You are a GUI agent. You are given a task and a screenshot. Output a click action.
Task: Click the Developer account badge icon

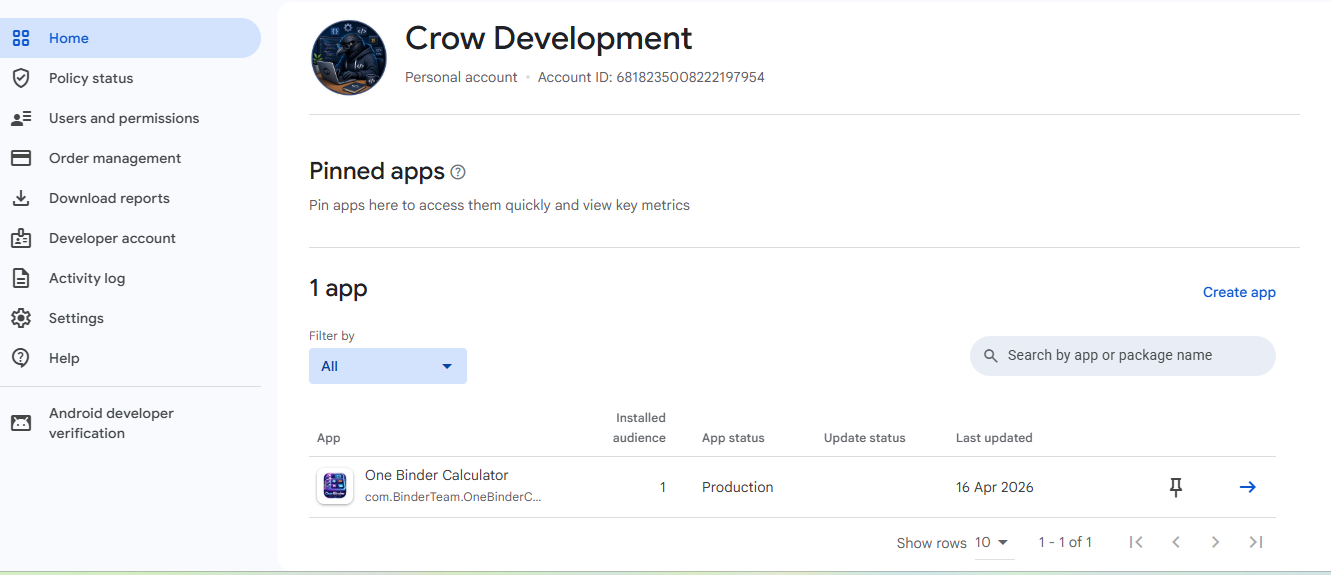(21, 238)
